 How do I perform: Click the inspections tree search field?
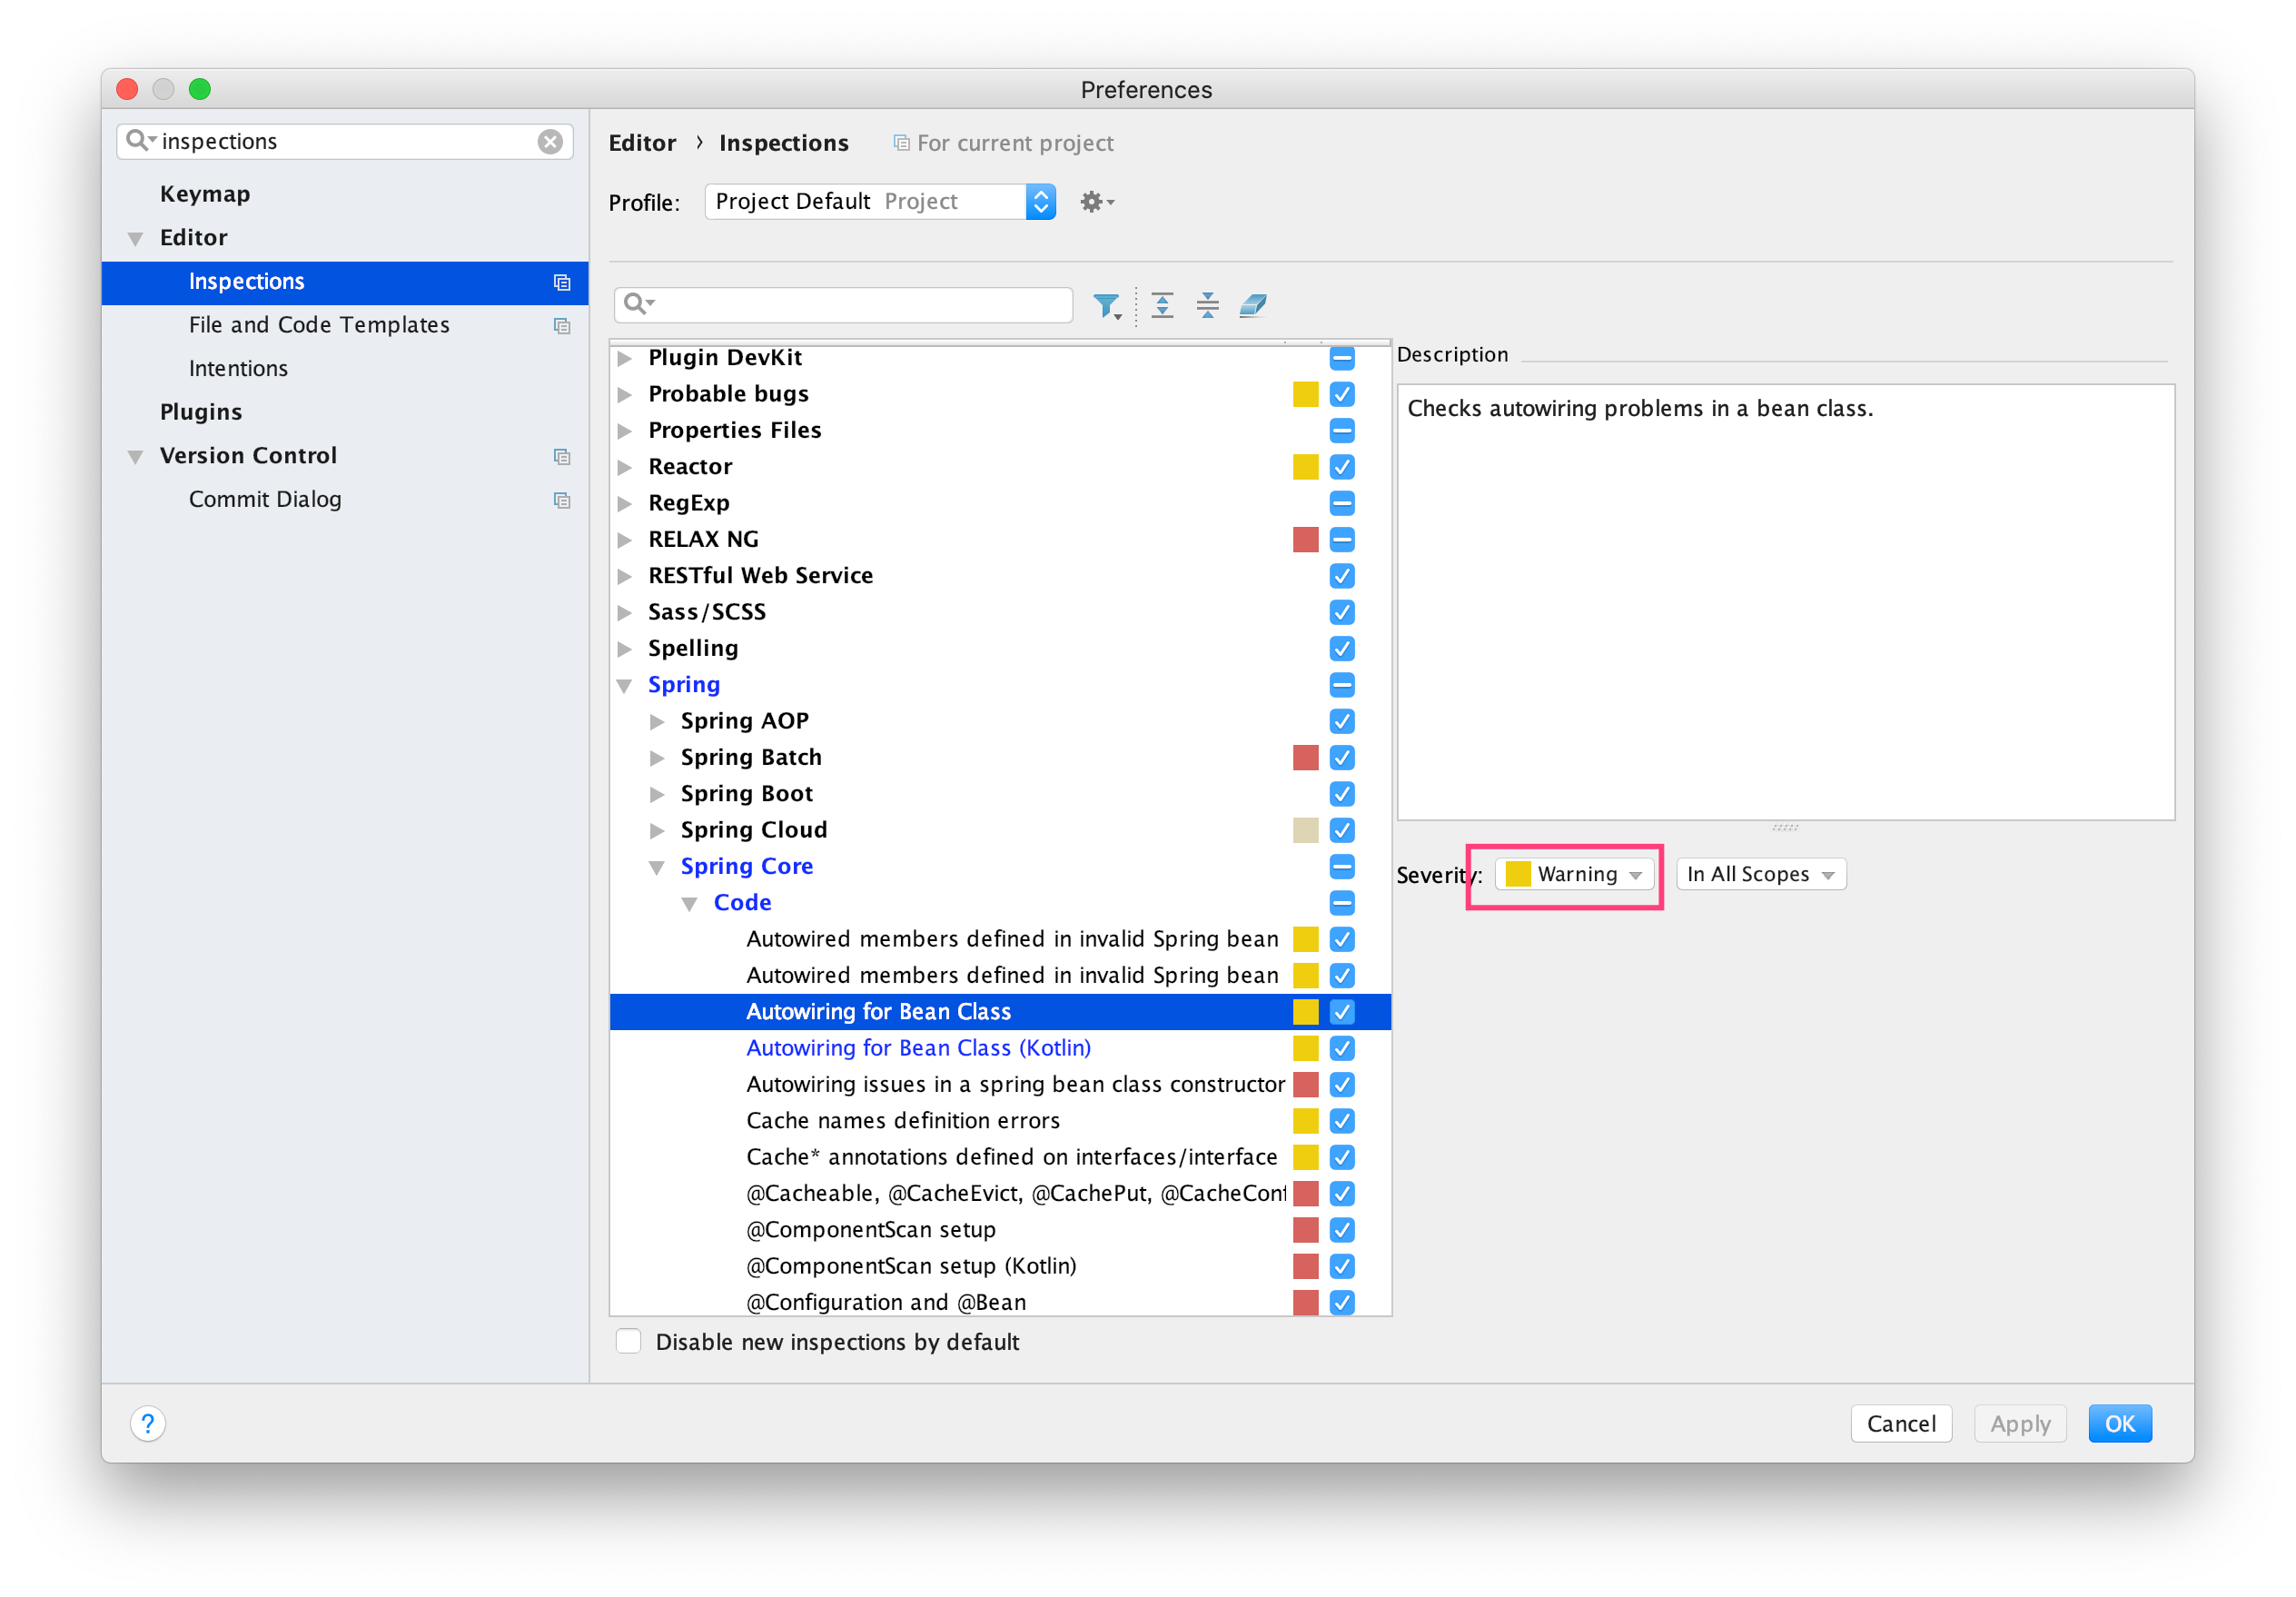860,304
